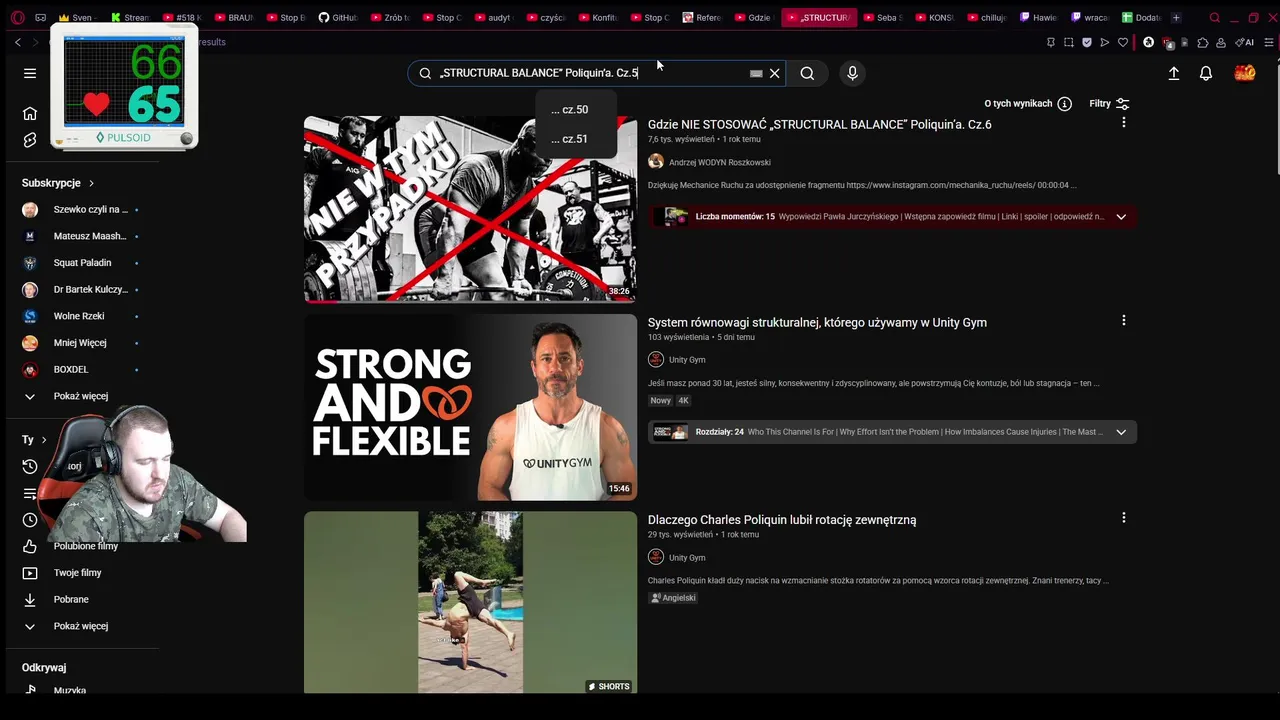
Task: Switch to the 'Stream' browser tab
Action: coord(130,17)
